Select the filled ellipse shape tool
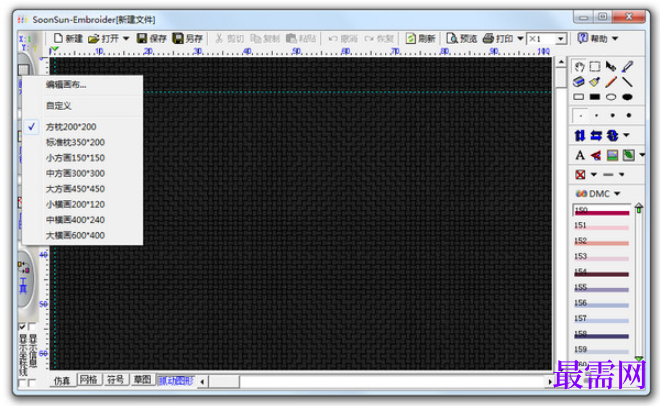This screenshot has width=665, height=406. coord(627,97)
